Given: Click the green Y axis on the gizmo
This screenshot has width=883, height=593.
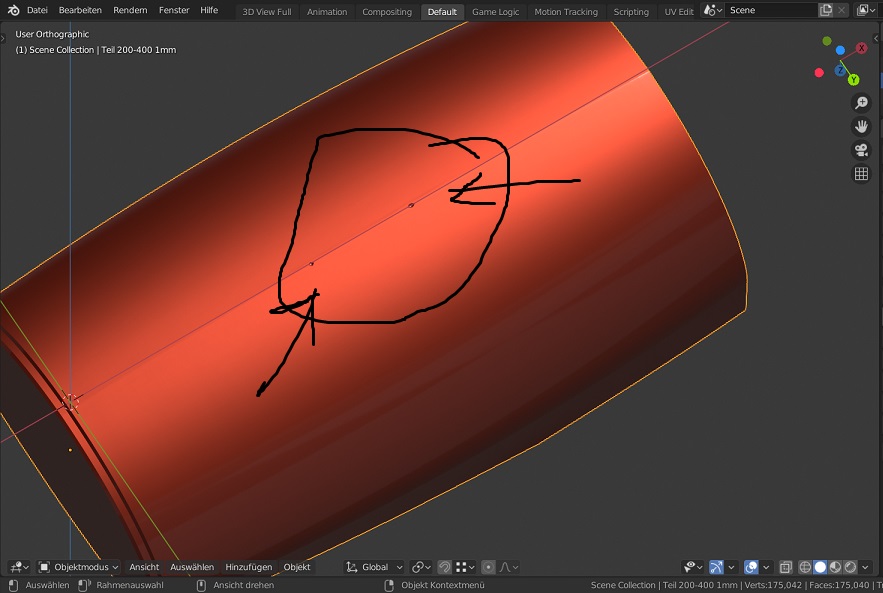Looking at the screenshot, I should tap(853, 79).
